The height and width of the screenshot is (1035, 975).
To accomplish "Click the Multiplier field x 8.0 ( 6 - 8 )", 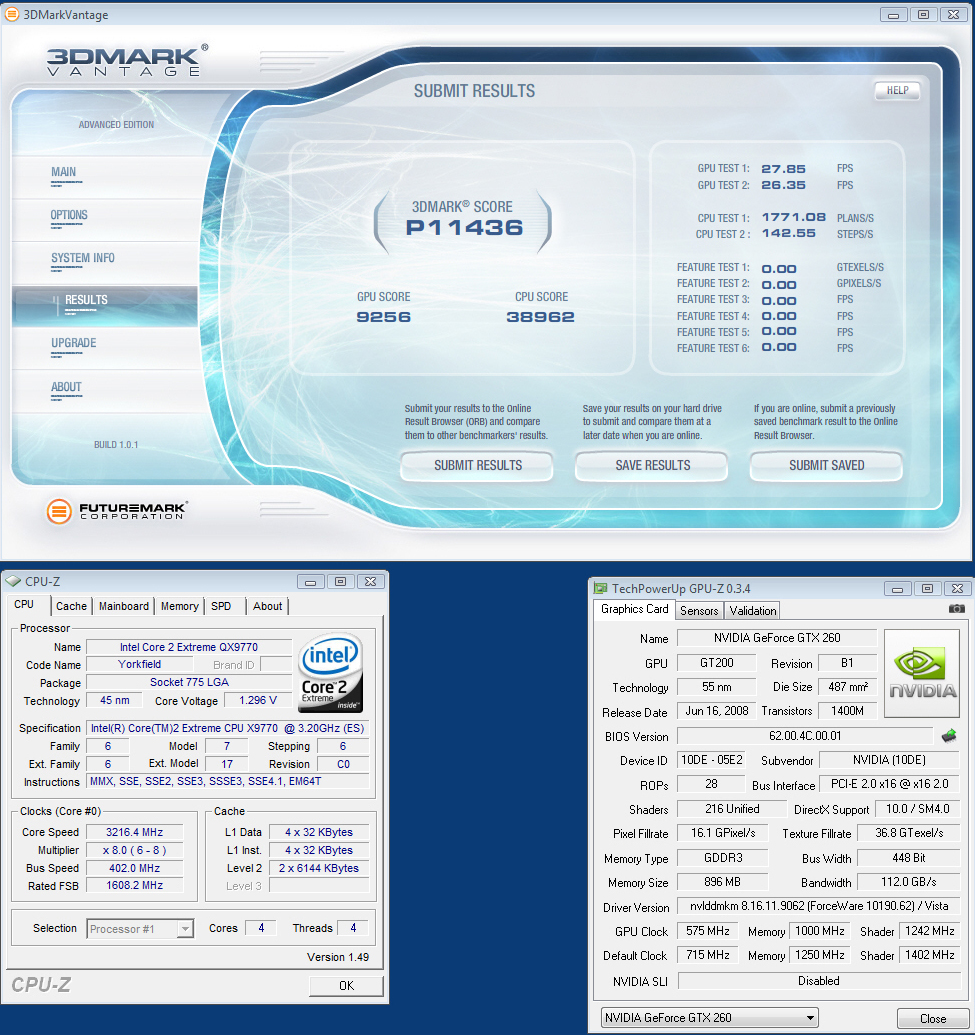I will (x=135, y=850).
